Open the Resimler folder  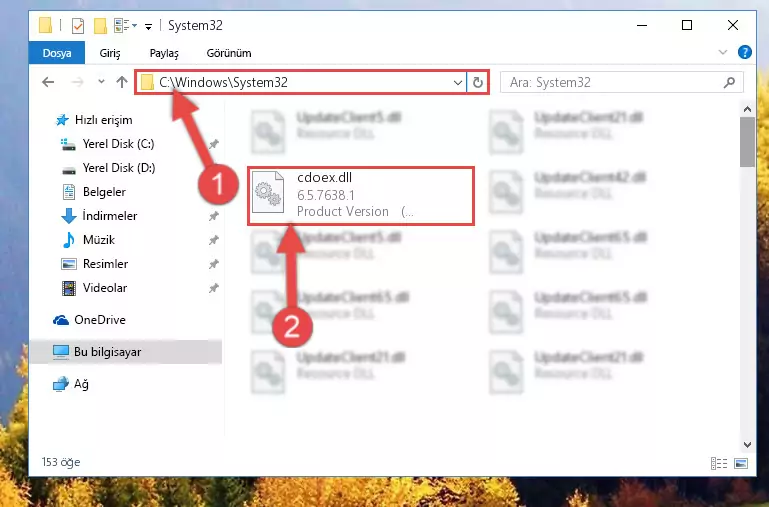coord(105,264)
